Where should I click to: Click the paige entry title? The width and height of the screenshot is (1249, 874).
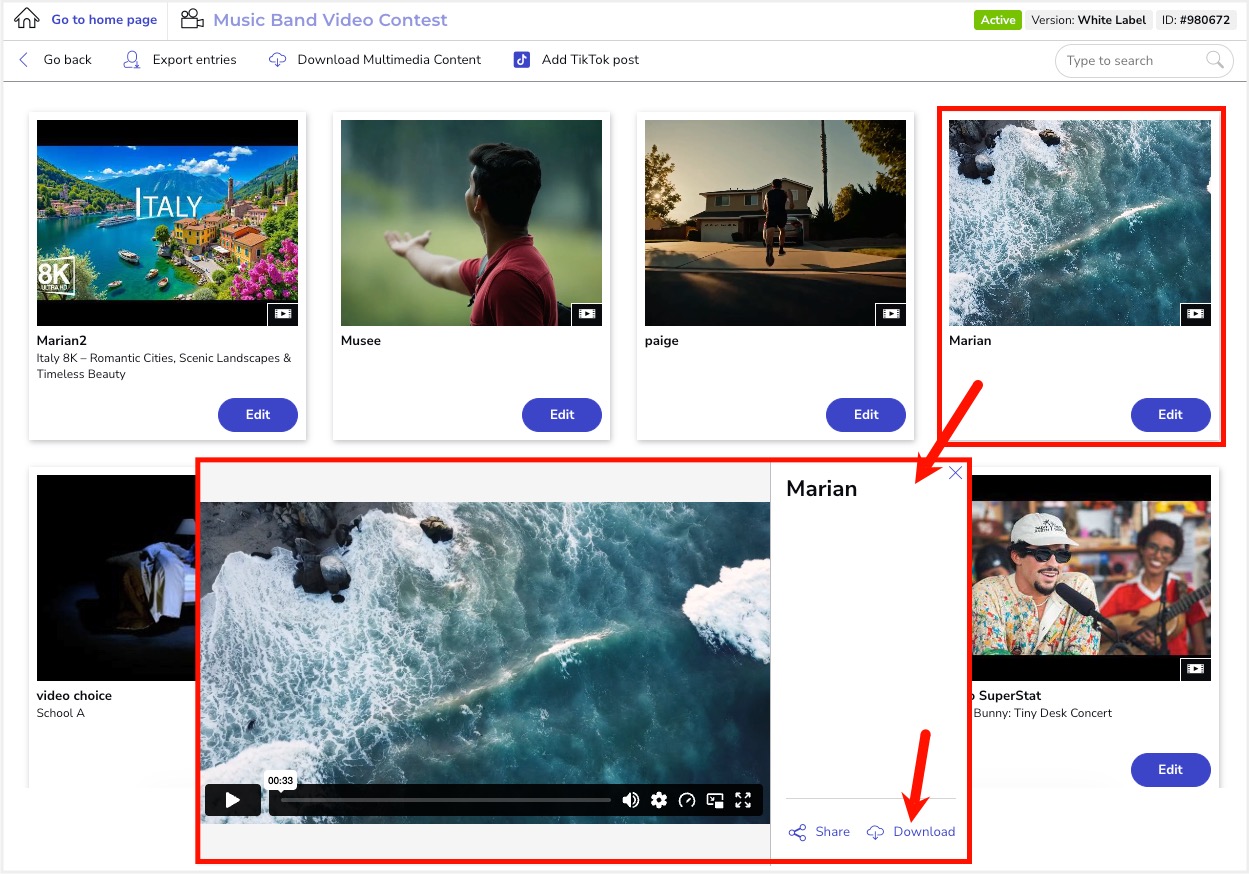tap(662, 341)
